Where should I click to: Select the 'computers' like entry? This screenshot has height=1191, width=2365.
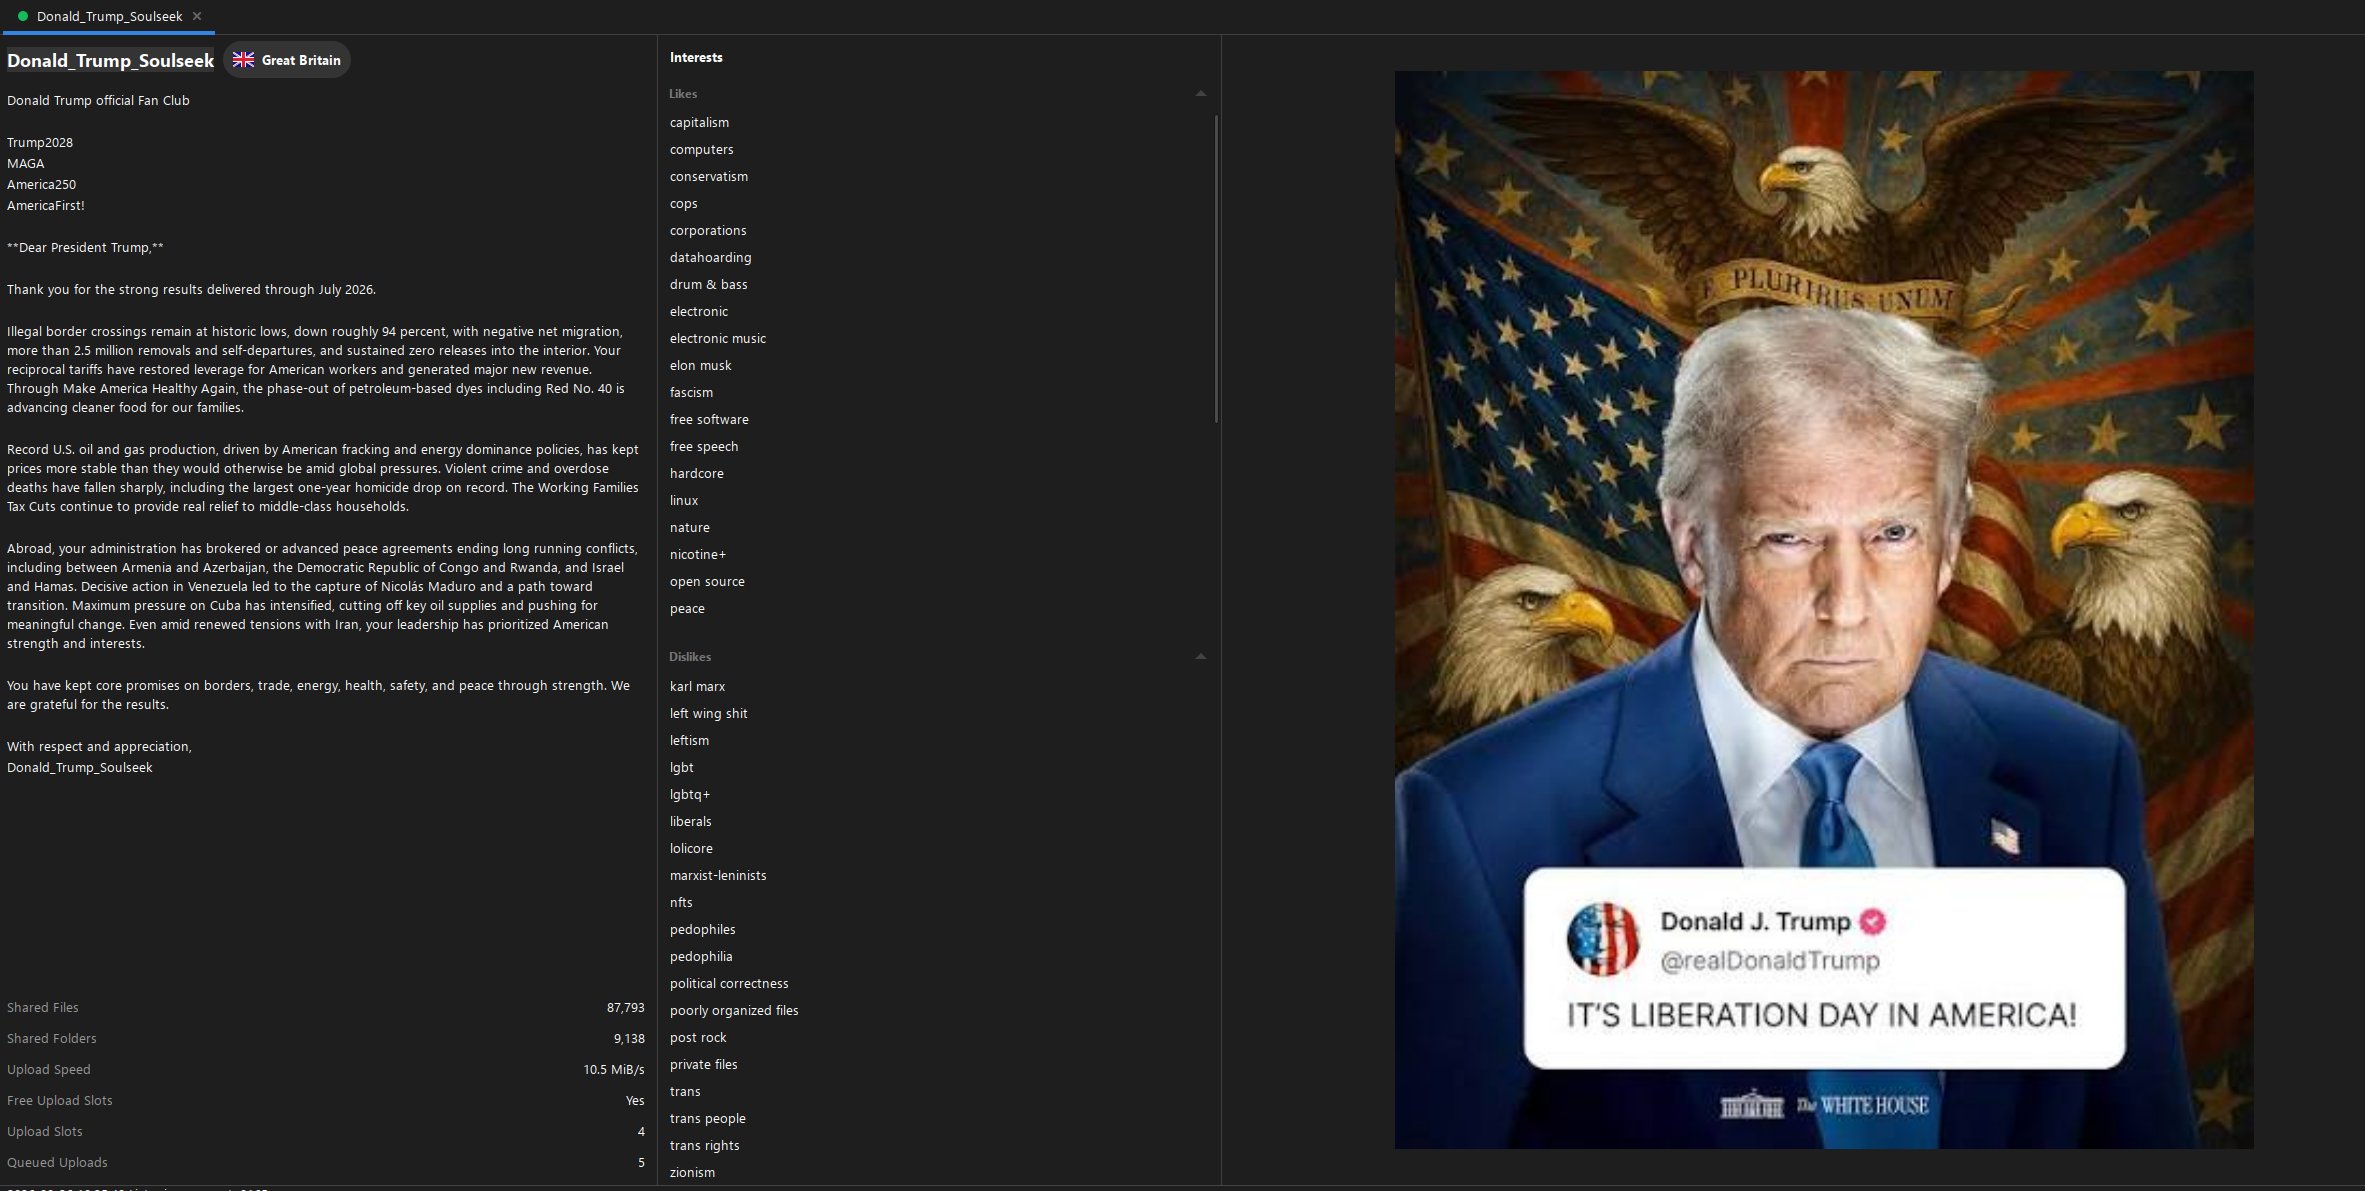coord(701,149)
